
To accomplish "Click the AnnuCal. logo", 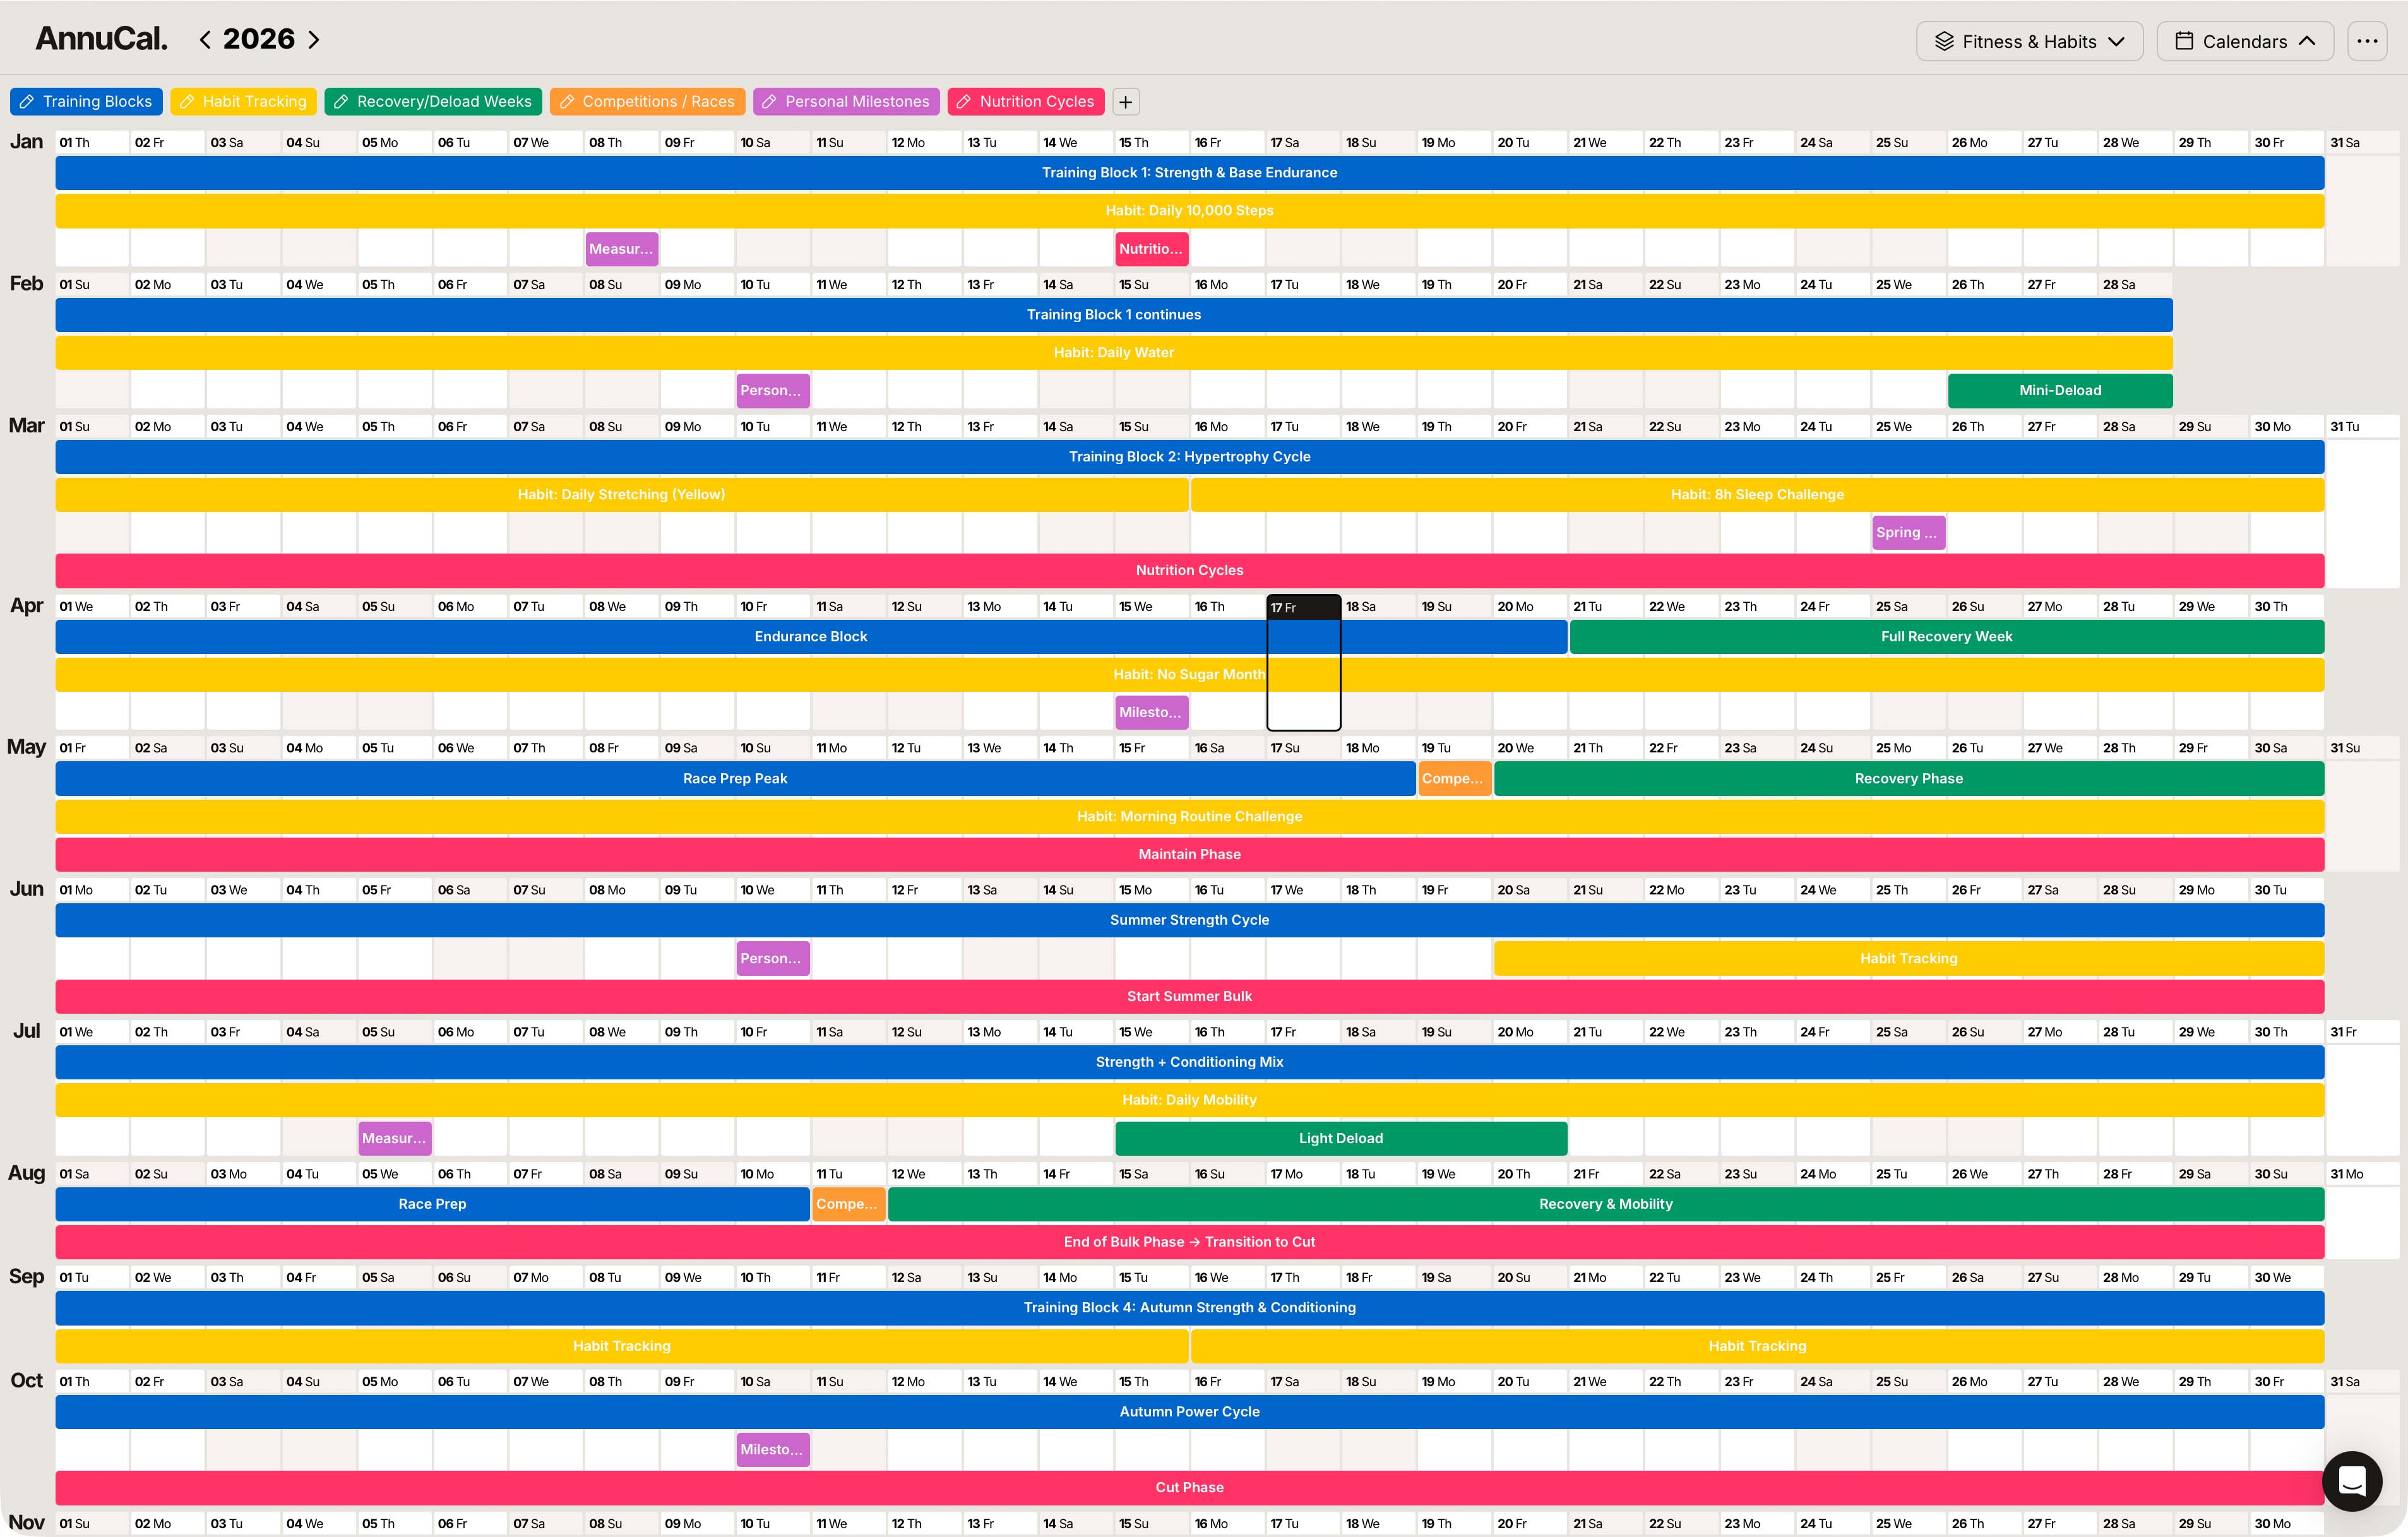I will 101,39.
